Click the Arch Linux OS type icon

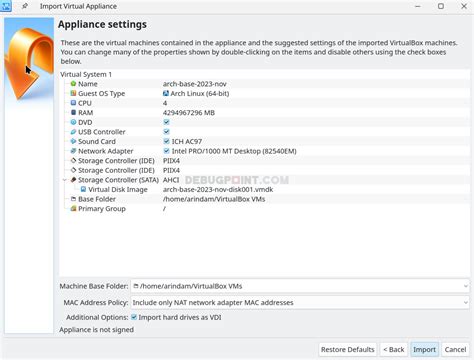166,93
